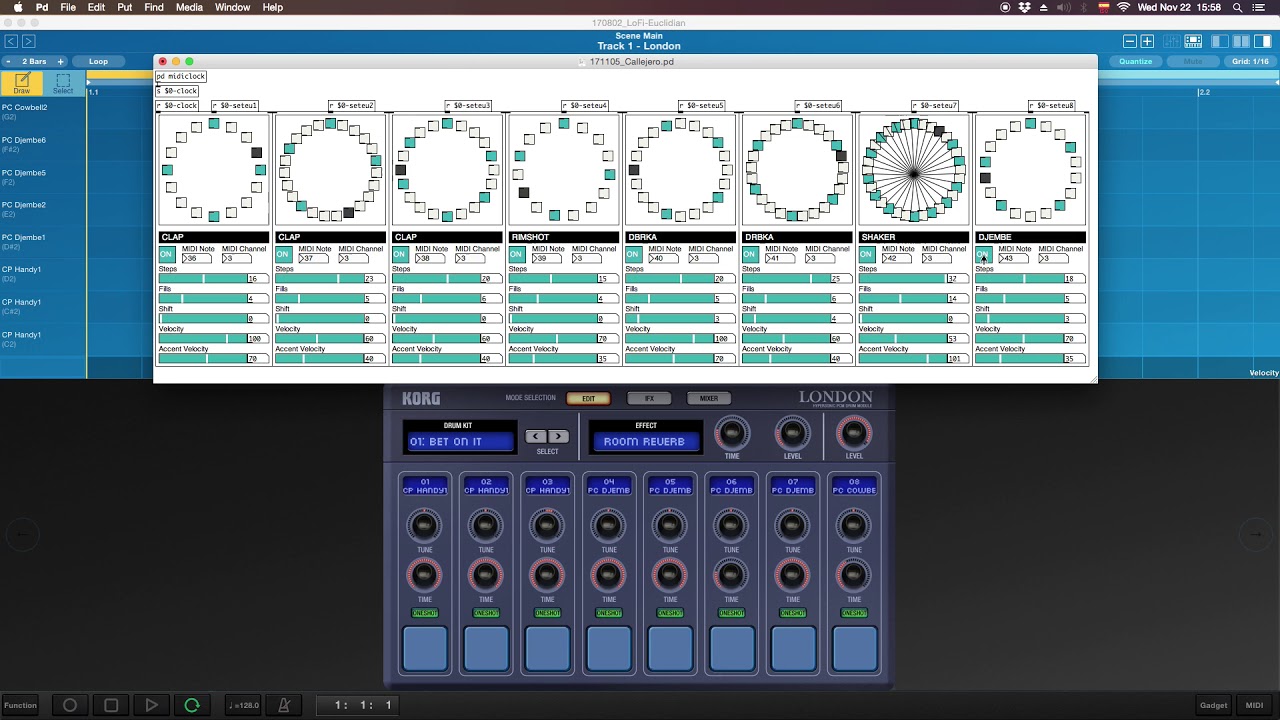Select the PC Cowbell2 track row

43,110
